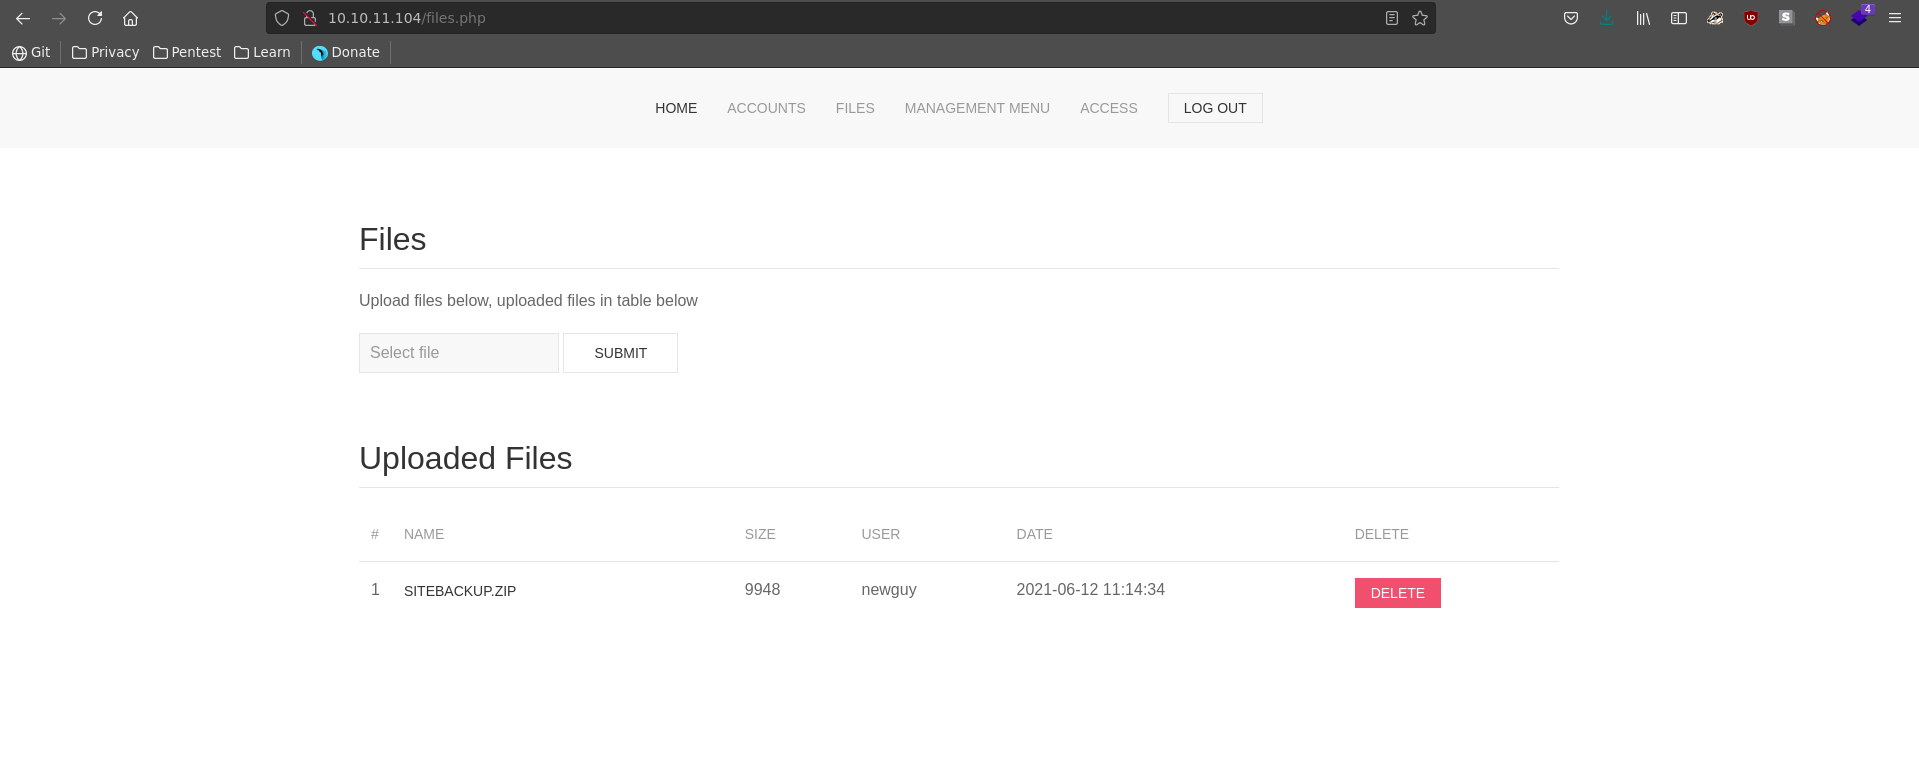
Task: Open the uBlock Origin extension
Action: click(1750, 18)
